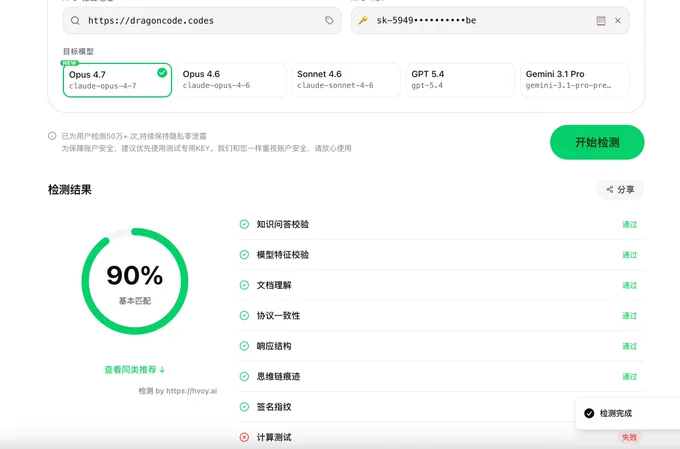Start detection with the 开始检测 button
680x449 pixels.
click(x=597, y=142)
